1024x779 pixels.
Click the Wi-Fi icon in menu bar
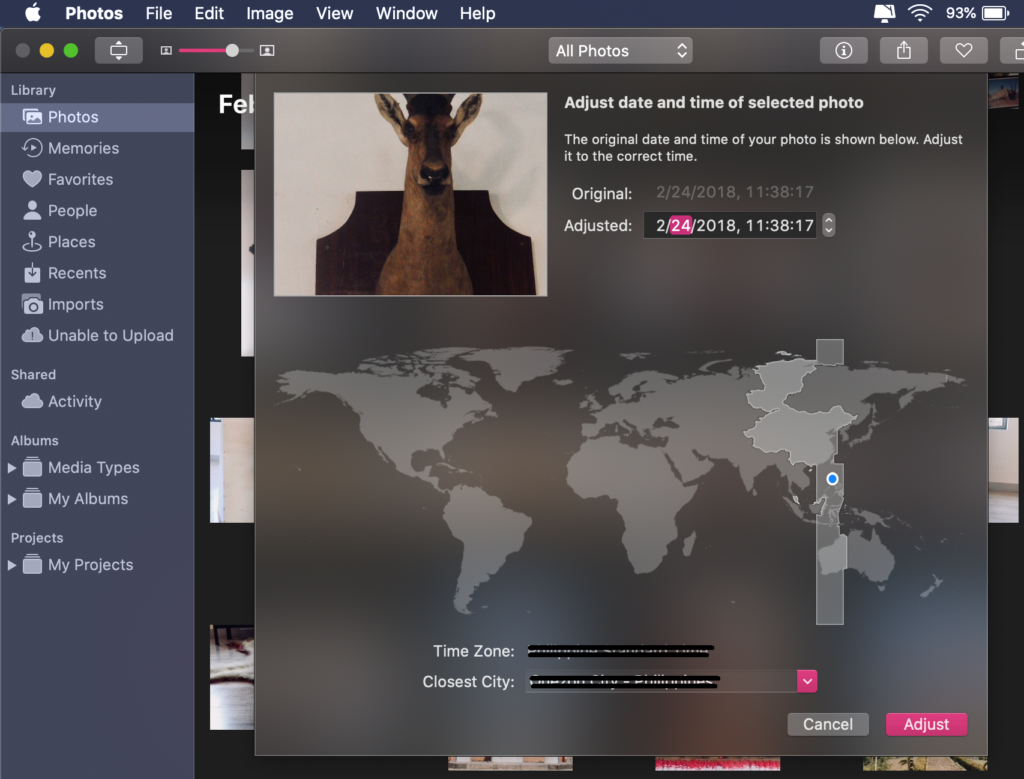(x=919, y=13)
